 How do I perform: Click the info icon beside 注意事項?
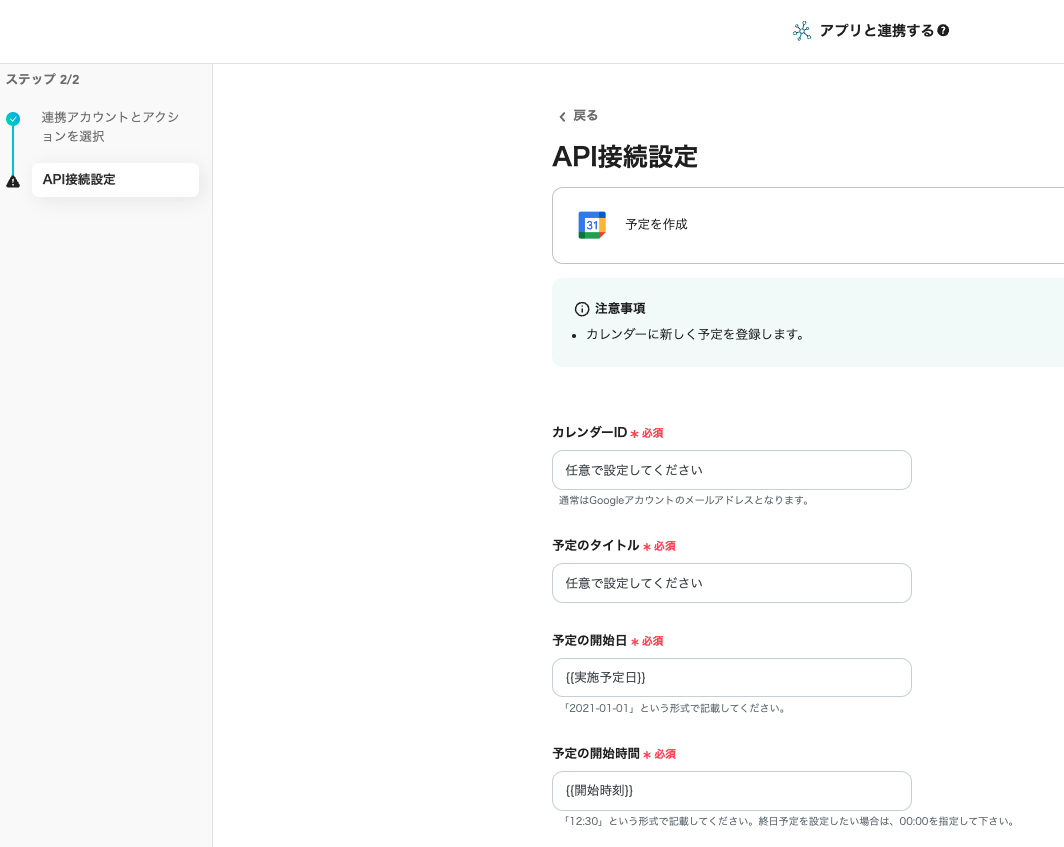point(582,309)
